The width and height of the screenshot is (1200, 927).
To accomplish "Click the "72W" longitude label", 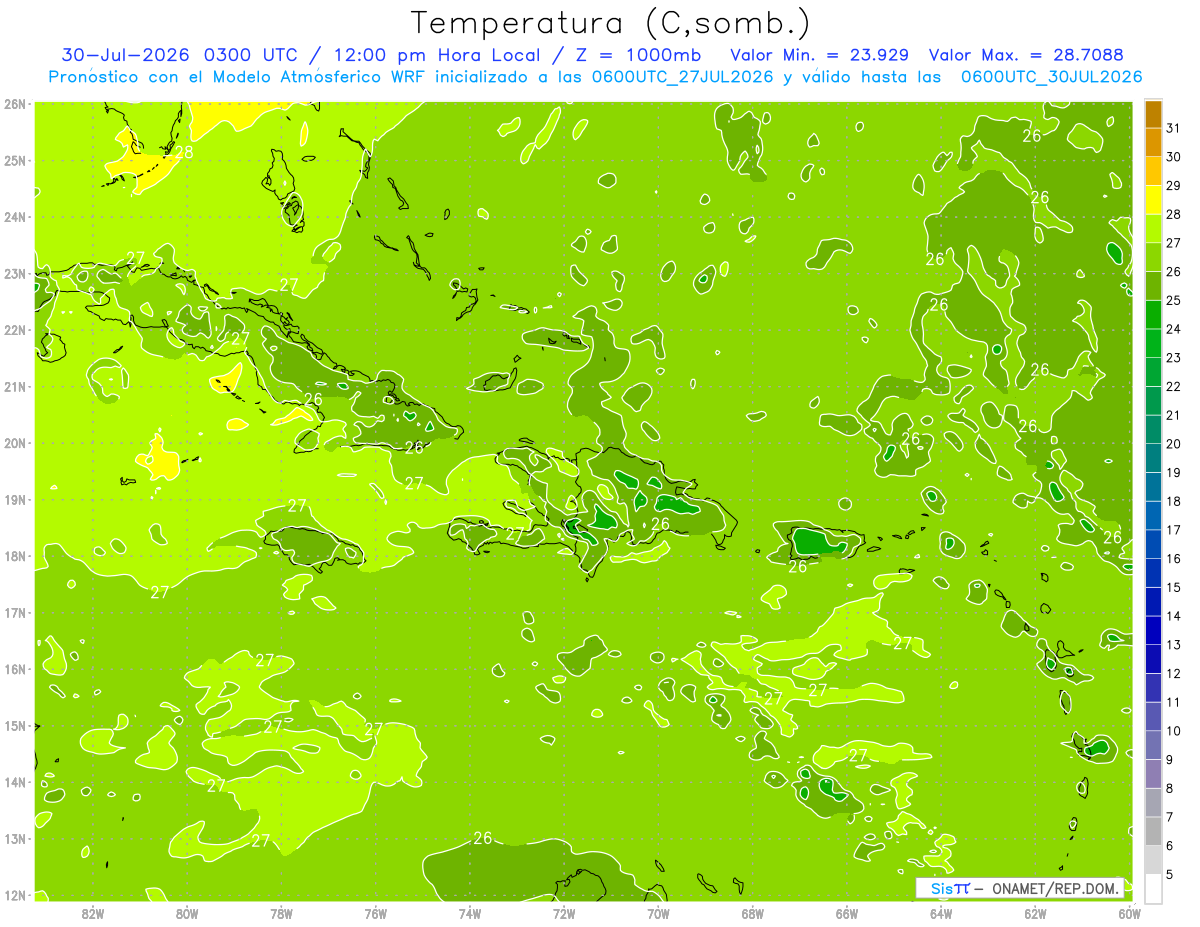I will [564, 913].
